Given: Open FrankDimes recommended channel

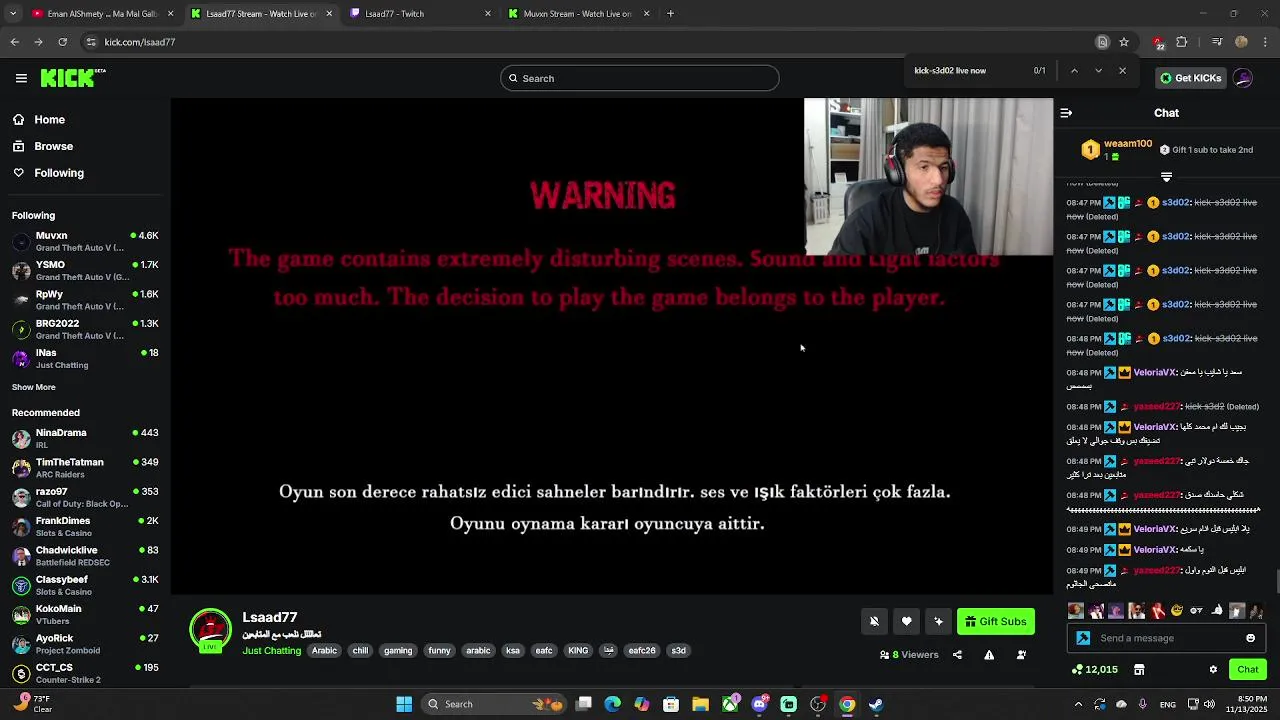Looking at the screenshot, I should [85, 526].
